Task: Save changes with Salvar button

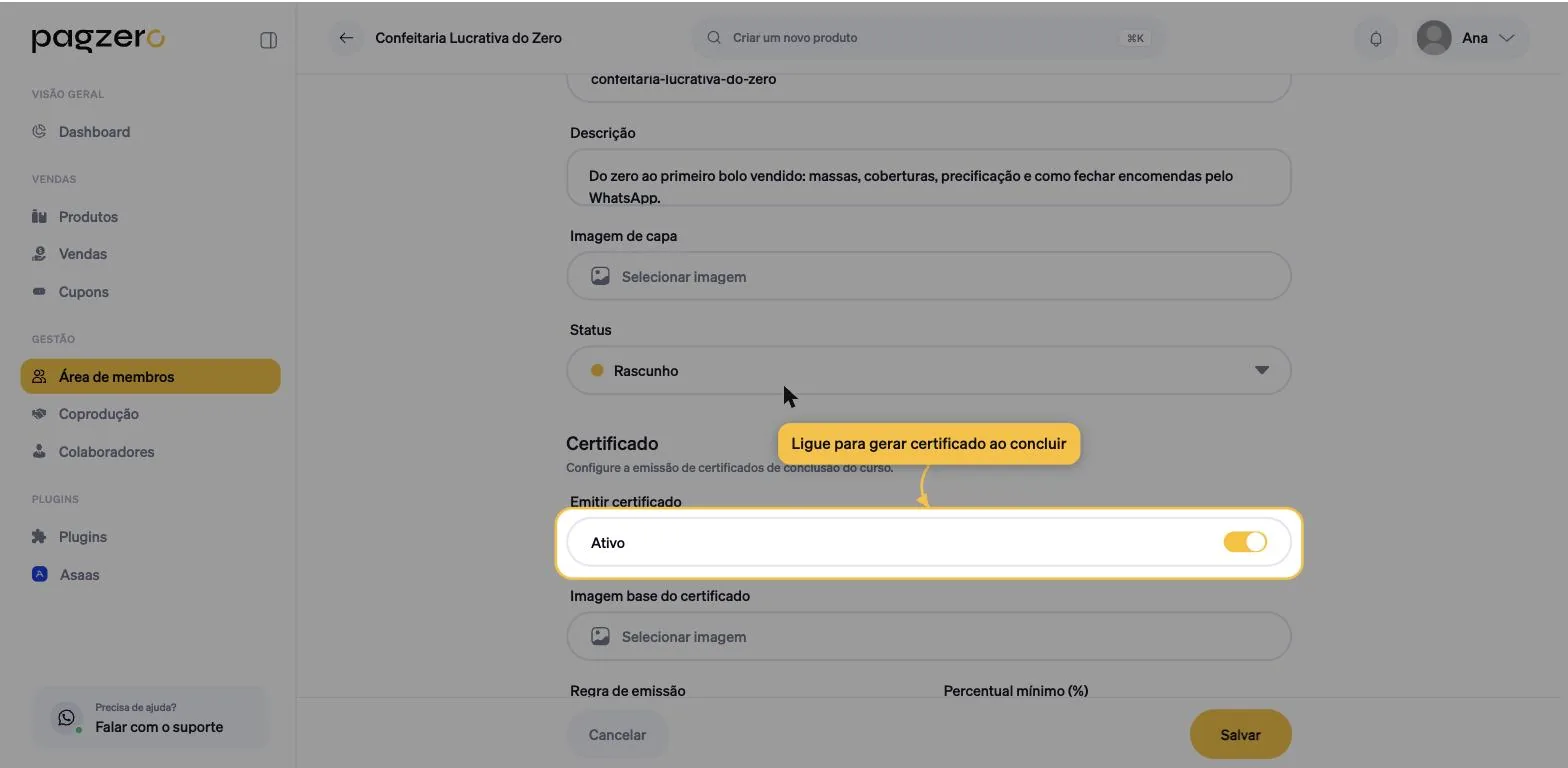Action: [1240, 735]
